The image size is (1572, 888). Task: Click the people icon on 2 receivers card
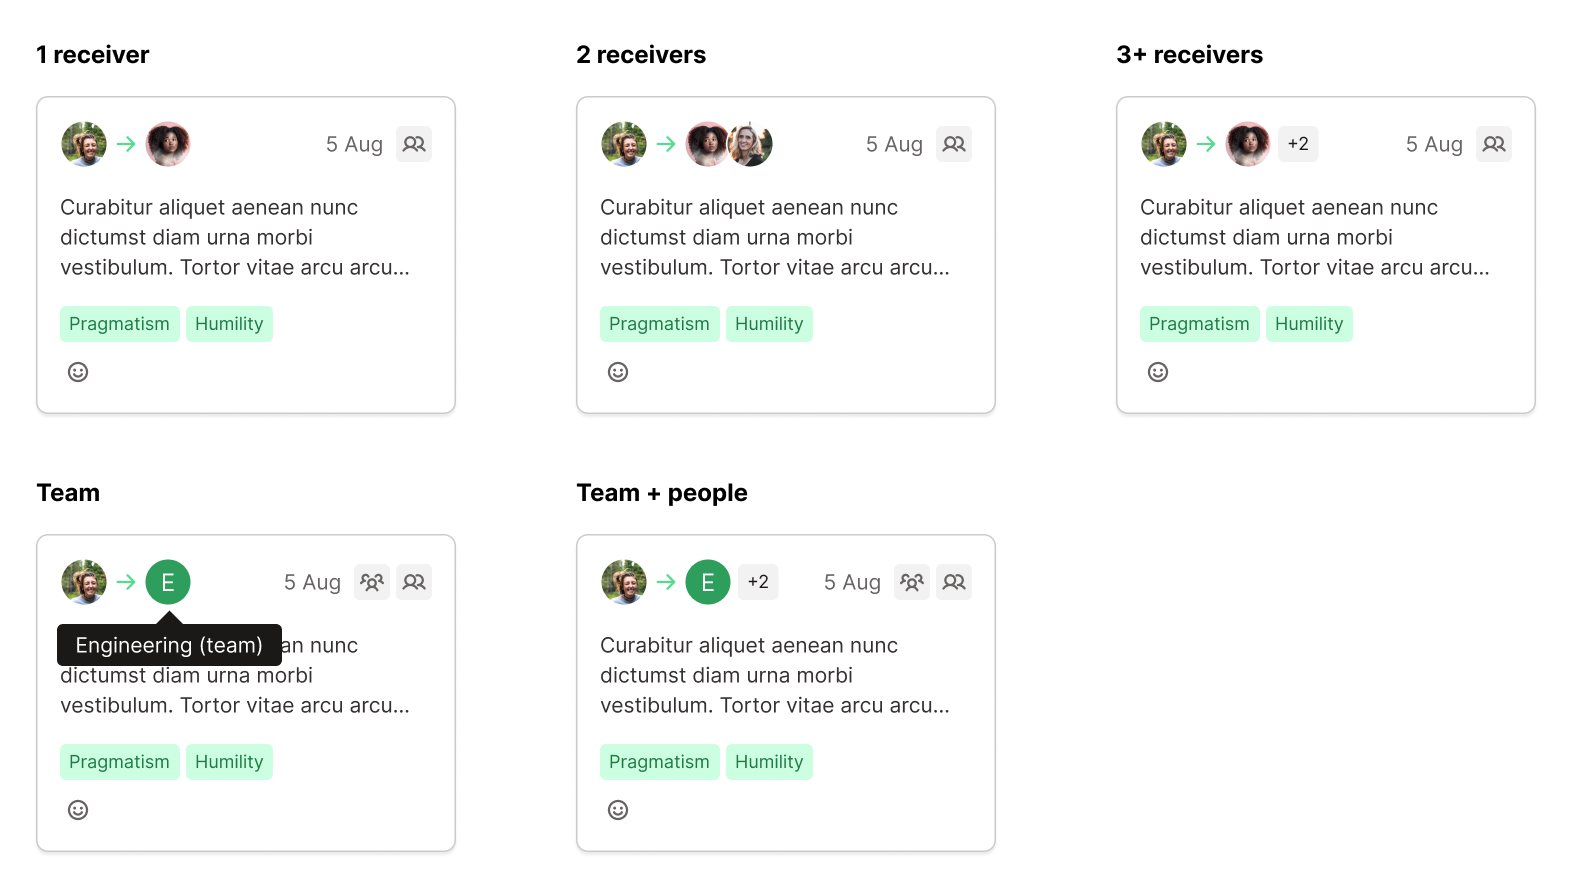click(x=954, y=144)
